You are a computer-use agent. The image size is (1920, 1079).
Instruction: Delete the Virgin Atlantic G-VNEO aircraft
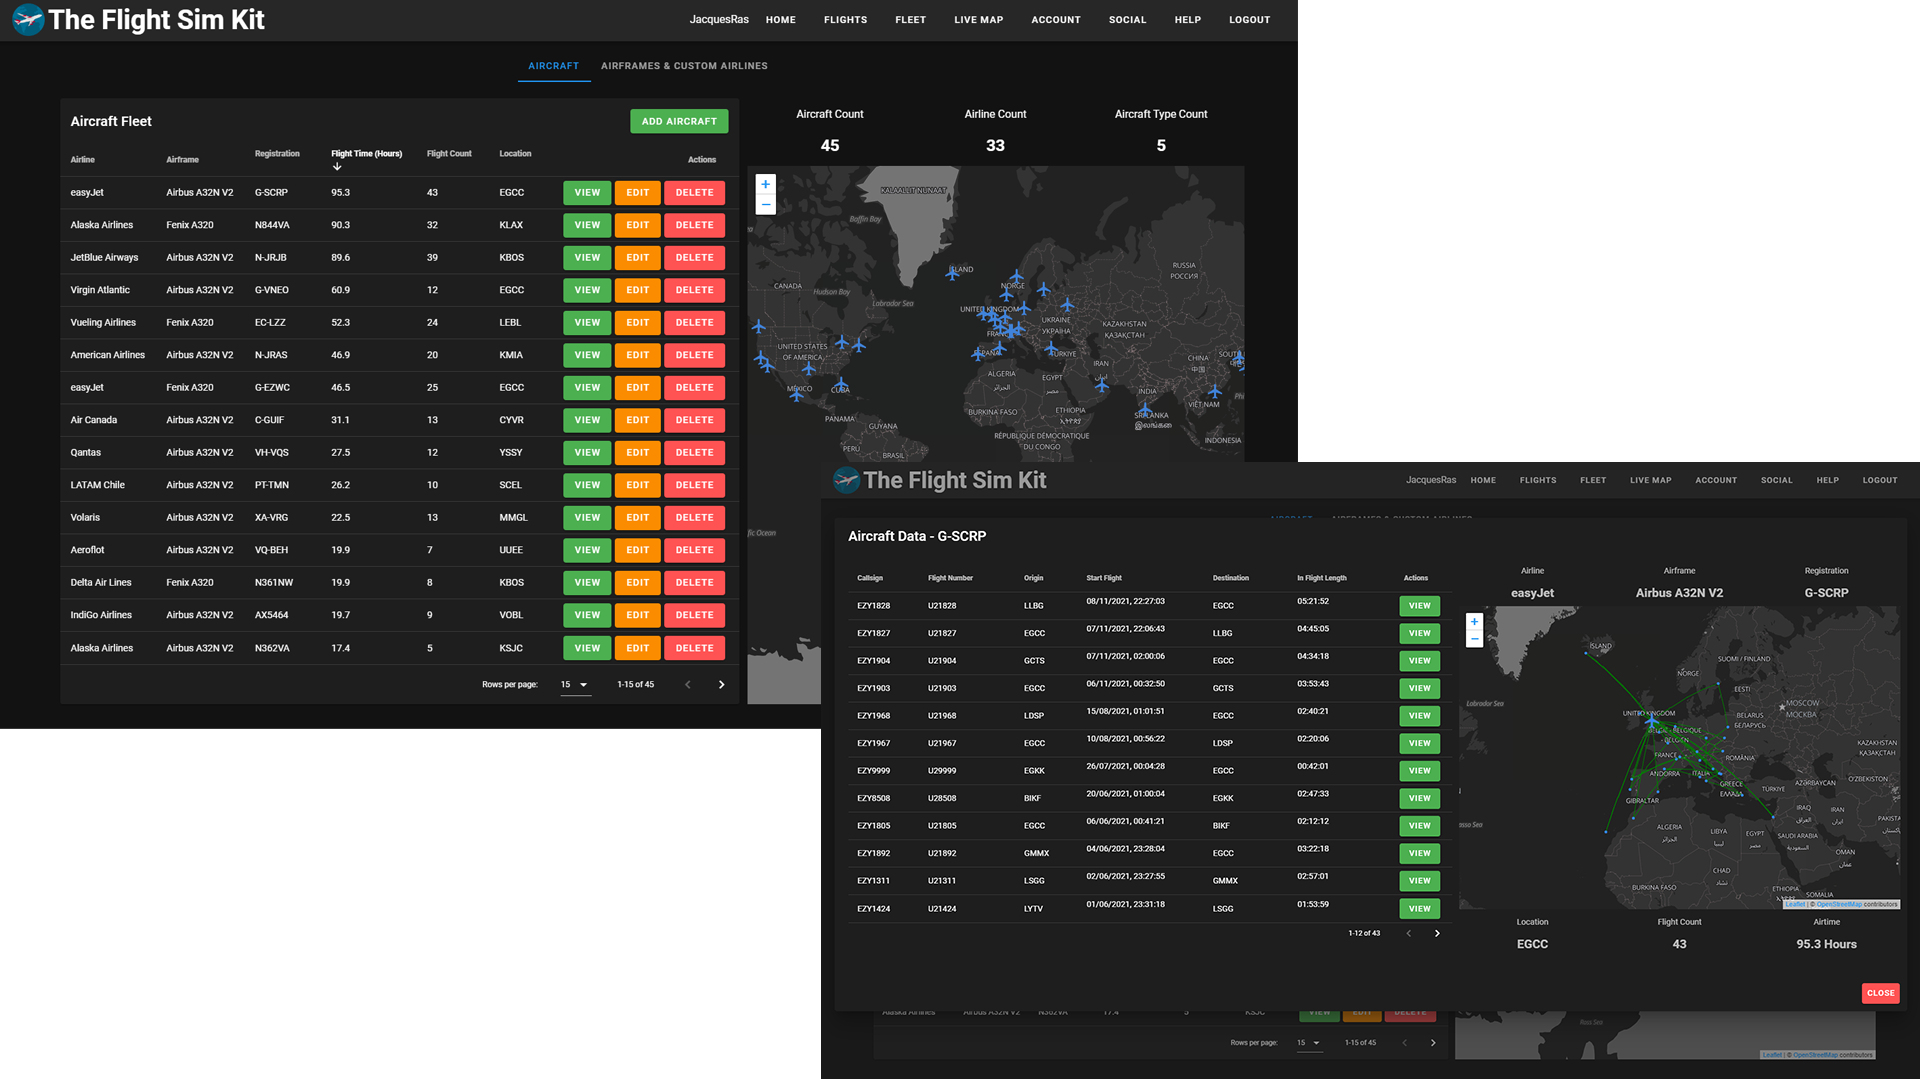[694, 290]
